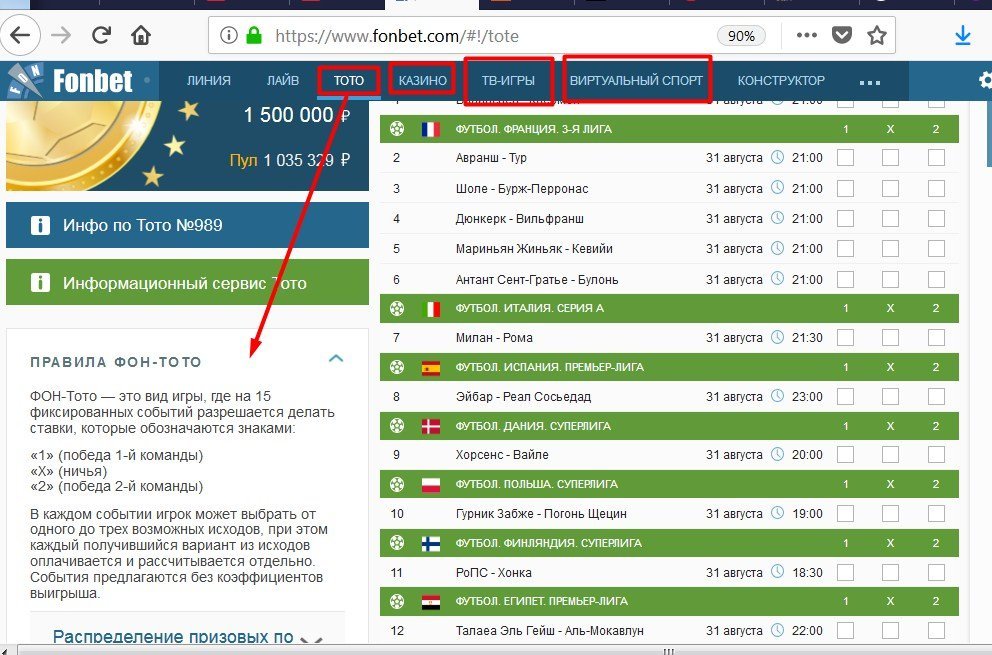Open Инфо по Тото №989
992x655 pixels.
187,225
